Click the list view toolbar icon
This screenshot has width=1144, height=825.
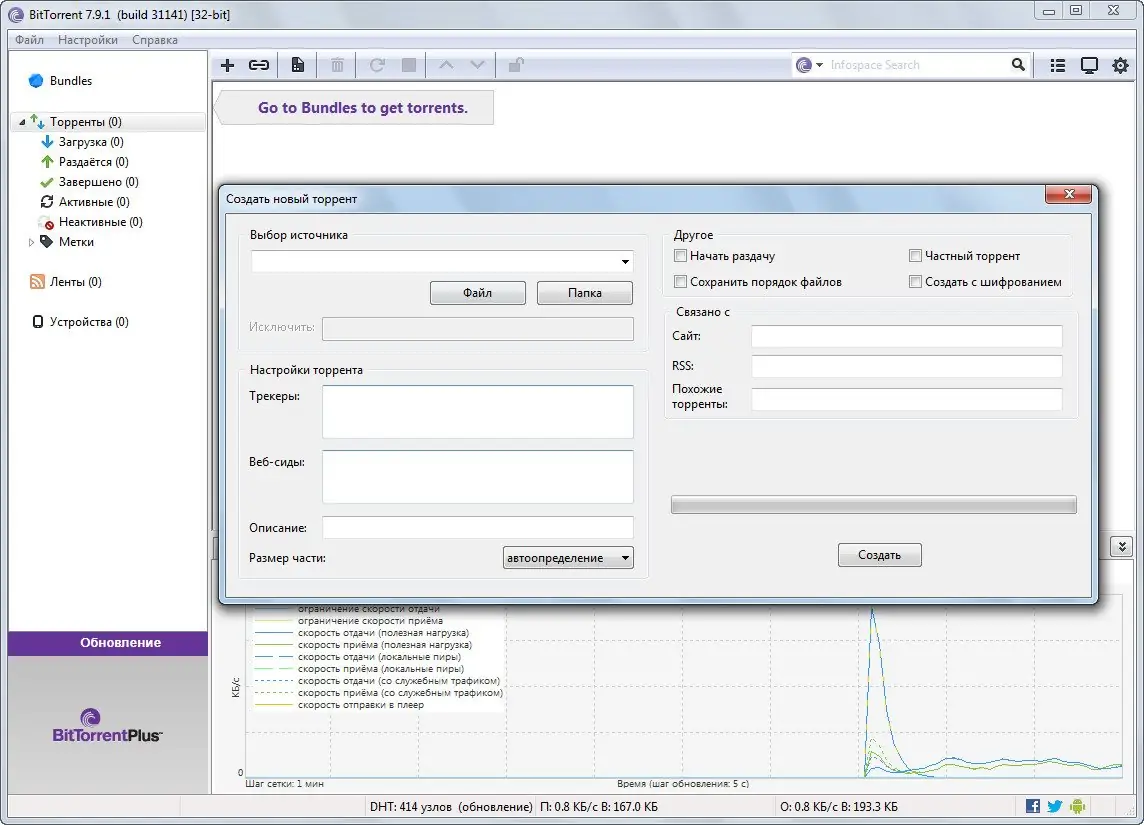pyautogui.click(x=1058, y=66)
